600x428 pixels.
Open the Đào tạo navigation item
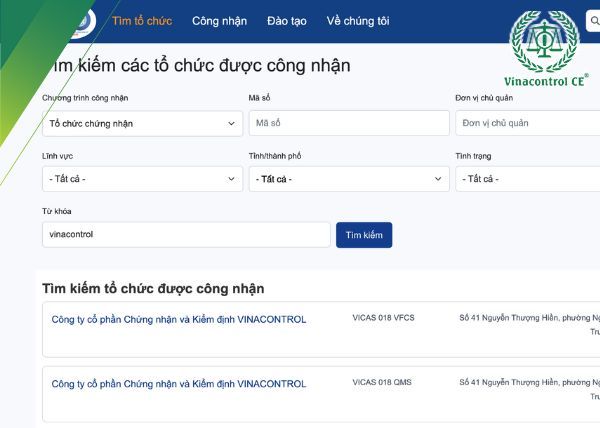[x=287, y=21]
